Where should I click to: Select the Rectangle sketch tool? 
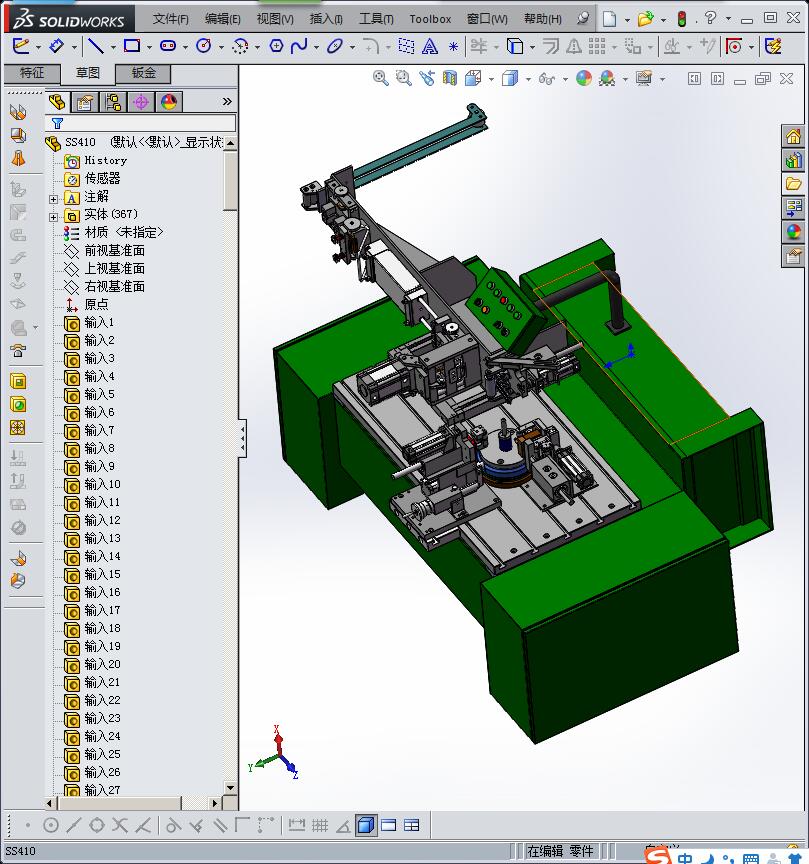(x=132, y=46)
